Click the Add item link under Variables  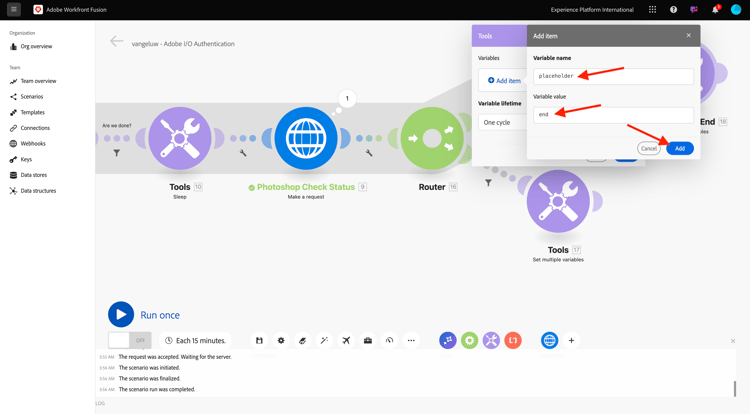click(504, 81)
